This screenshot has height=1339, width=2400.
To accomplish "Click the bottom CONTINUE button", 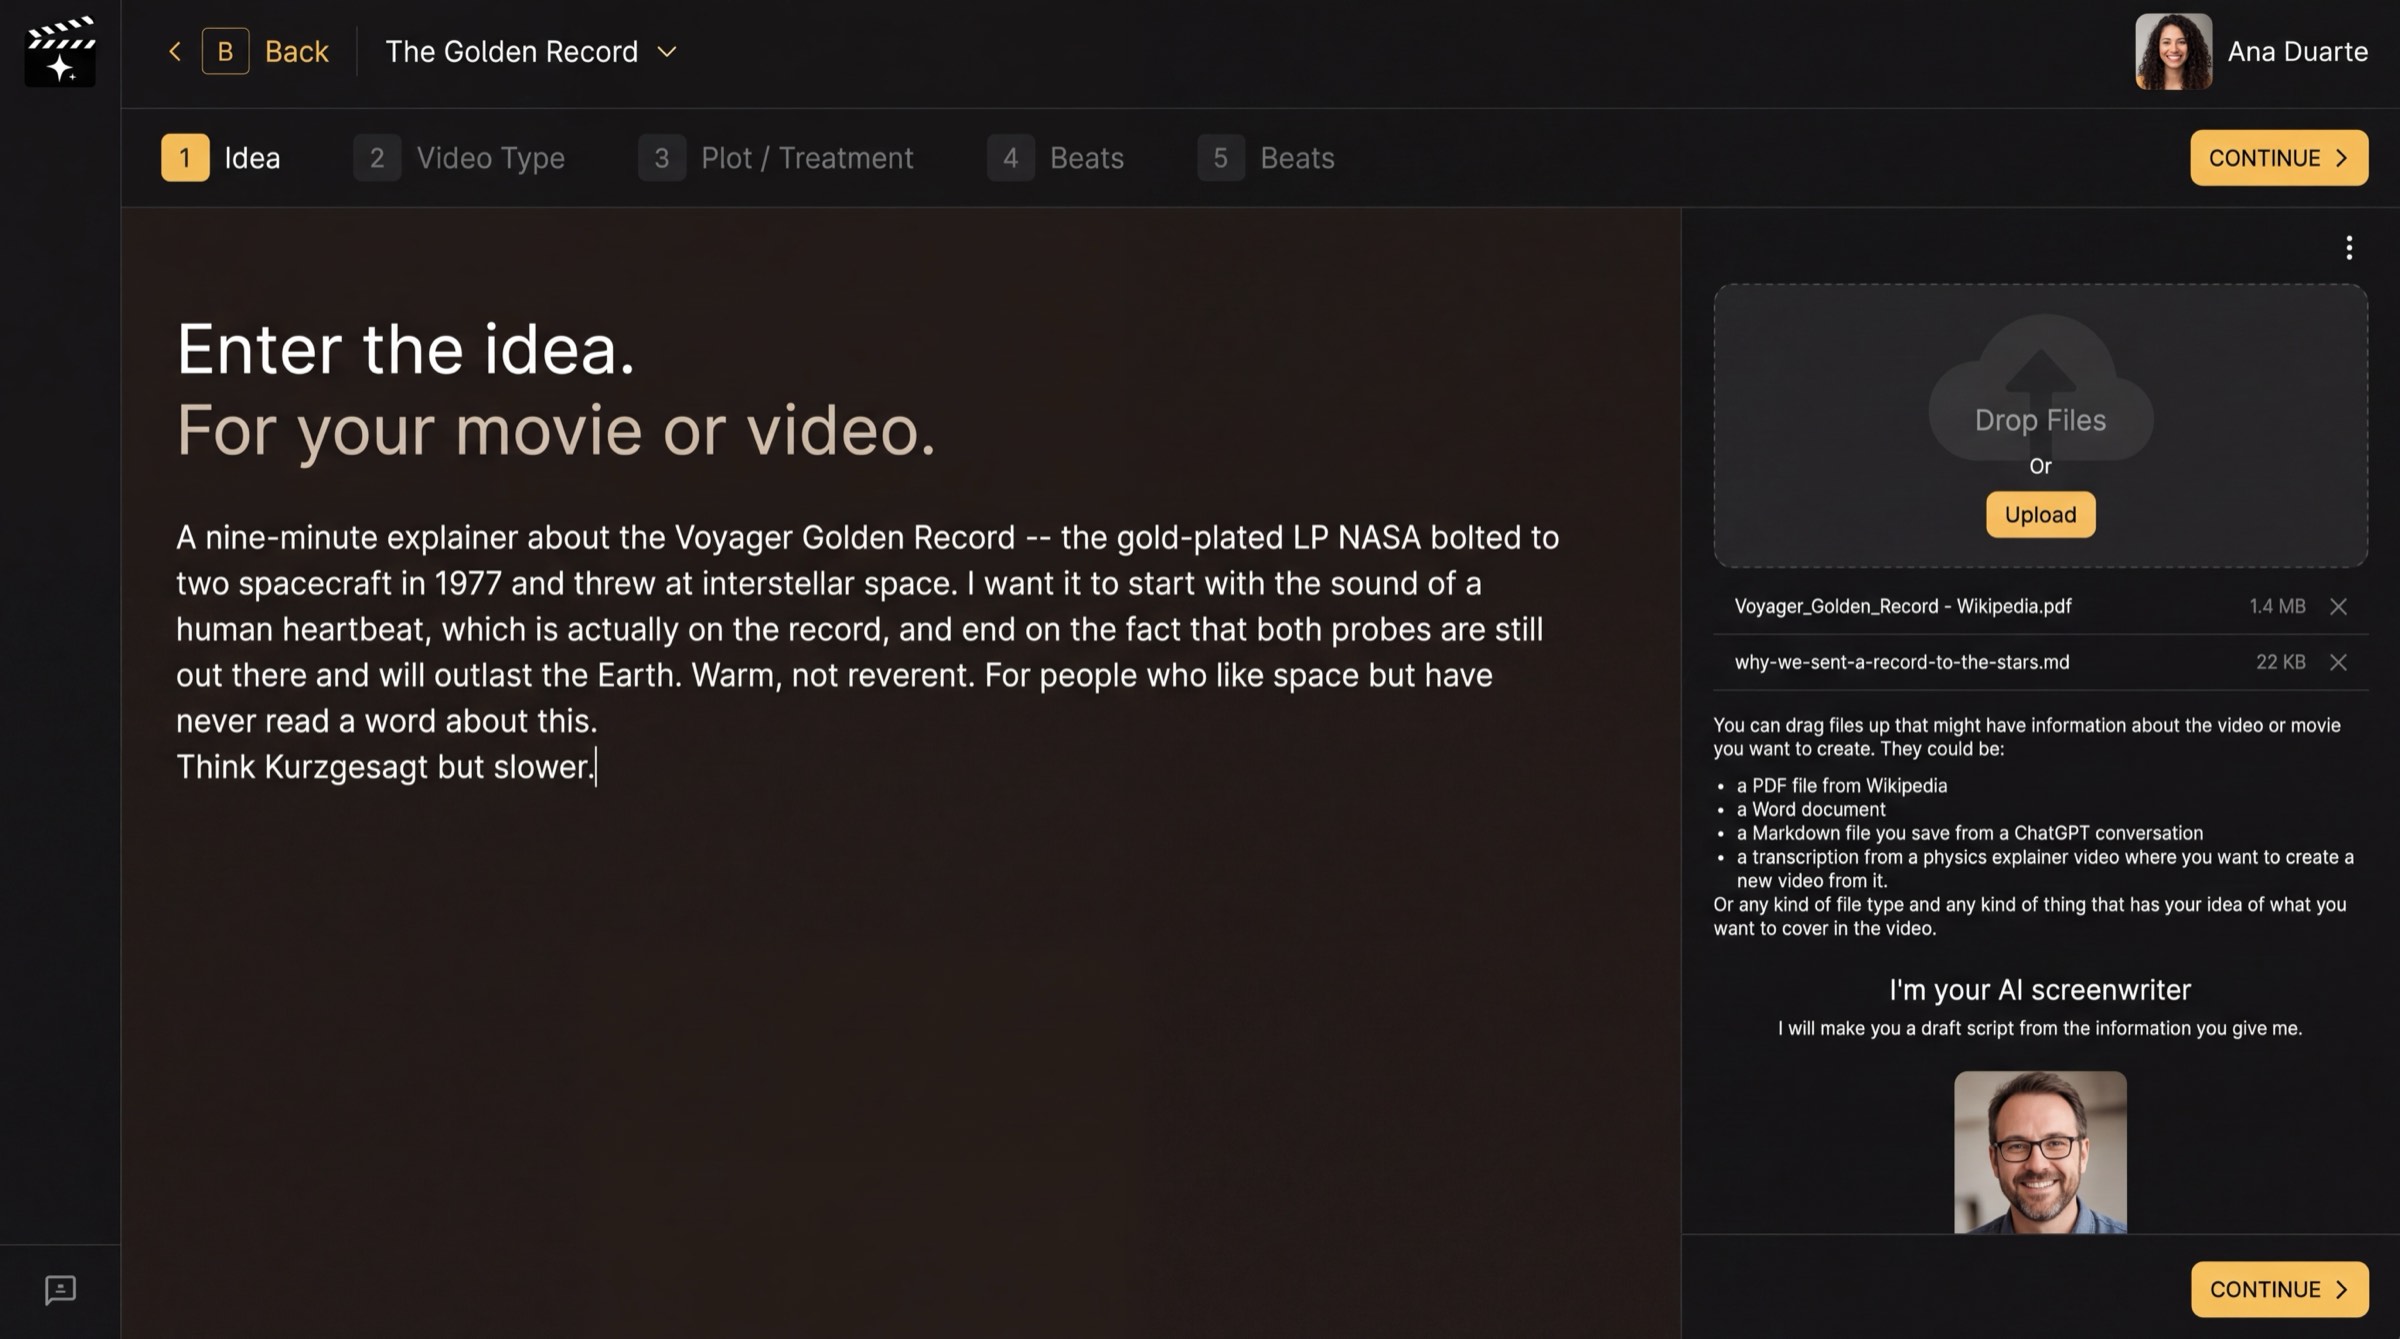I will (x=2279, y=1289).
